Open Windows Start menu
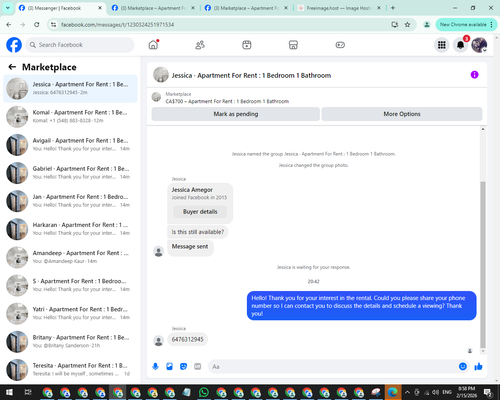 [9, 392]
